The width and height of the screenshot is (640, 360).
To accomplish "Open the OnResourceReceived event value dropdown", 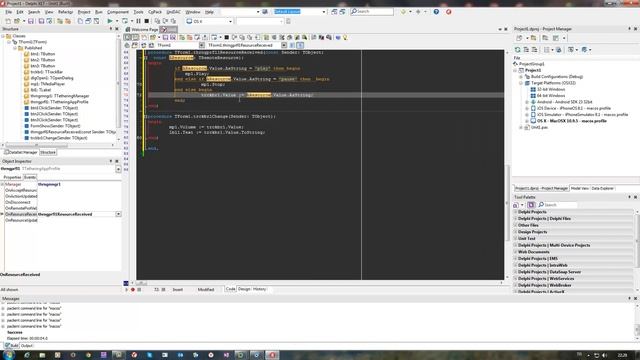I will pos(118,214).
